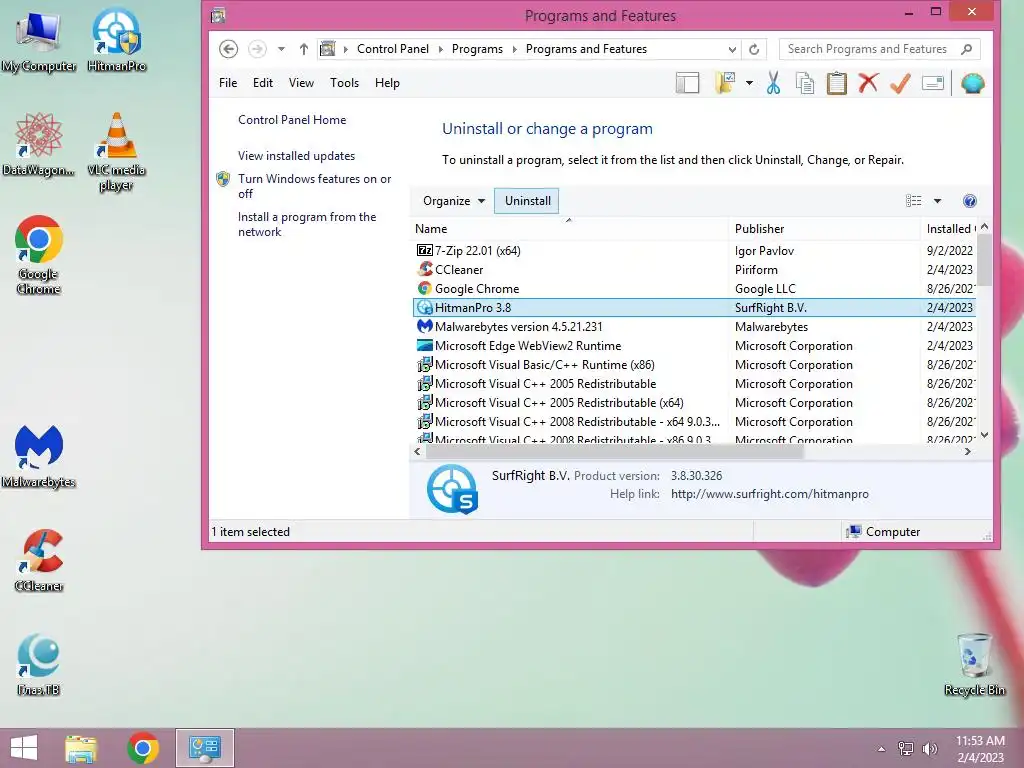Select Google Chrome desktop shortcut
Viewport: 1024px width, 768px height.
[39, 255]
